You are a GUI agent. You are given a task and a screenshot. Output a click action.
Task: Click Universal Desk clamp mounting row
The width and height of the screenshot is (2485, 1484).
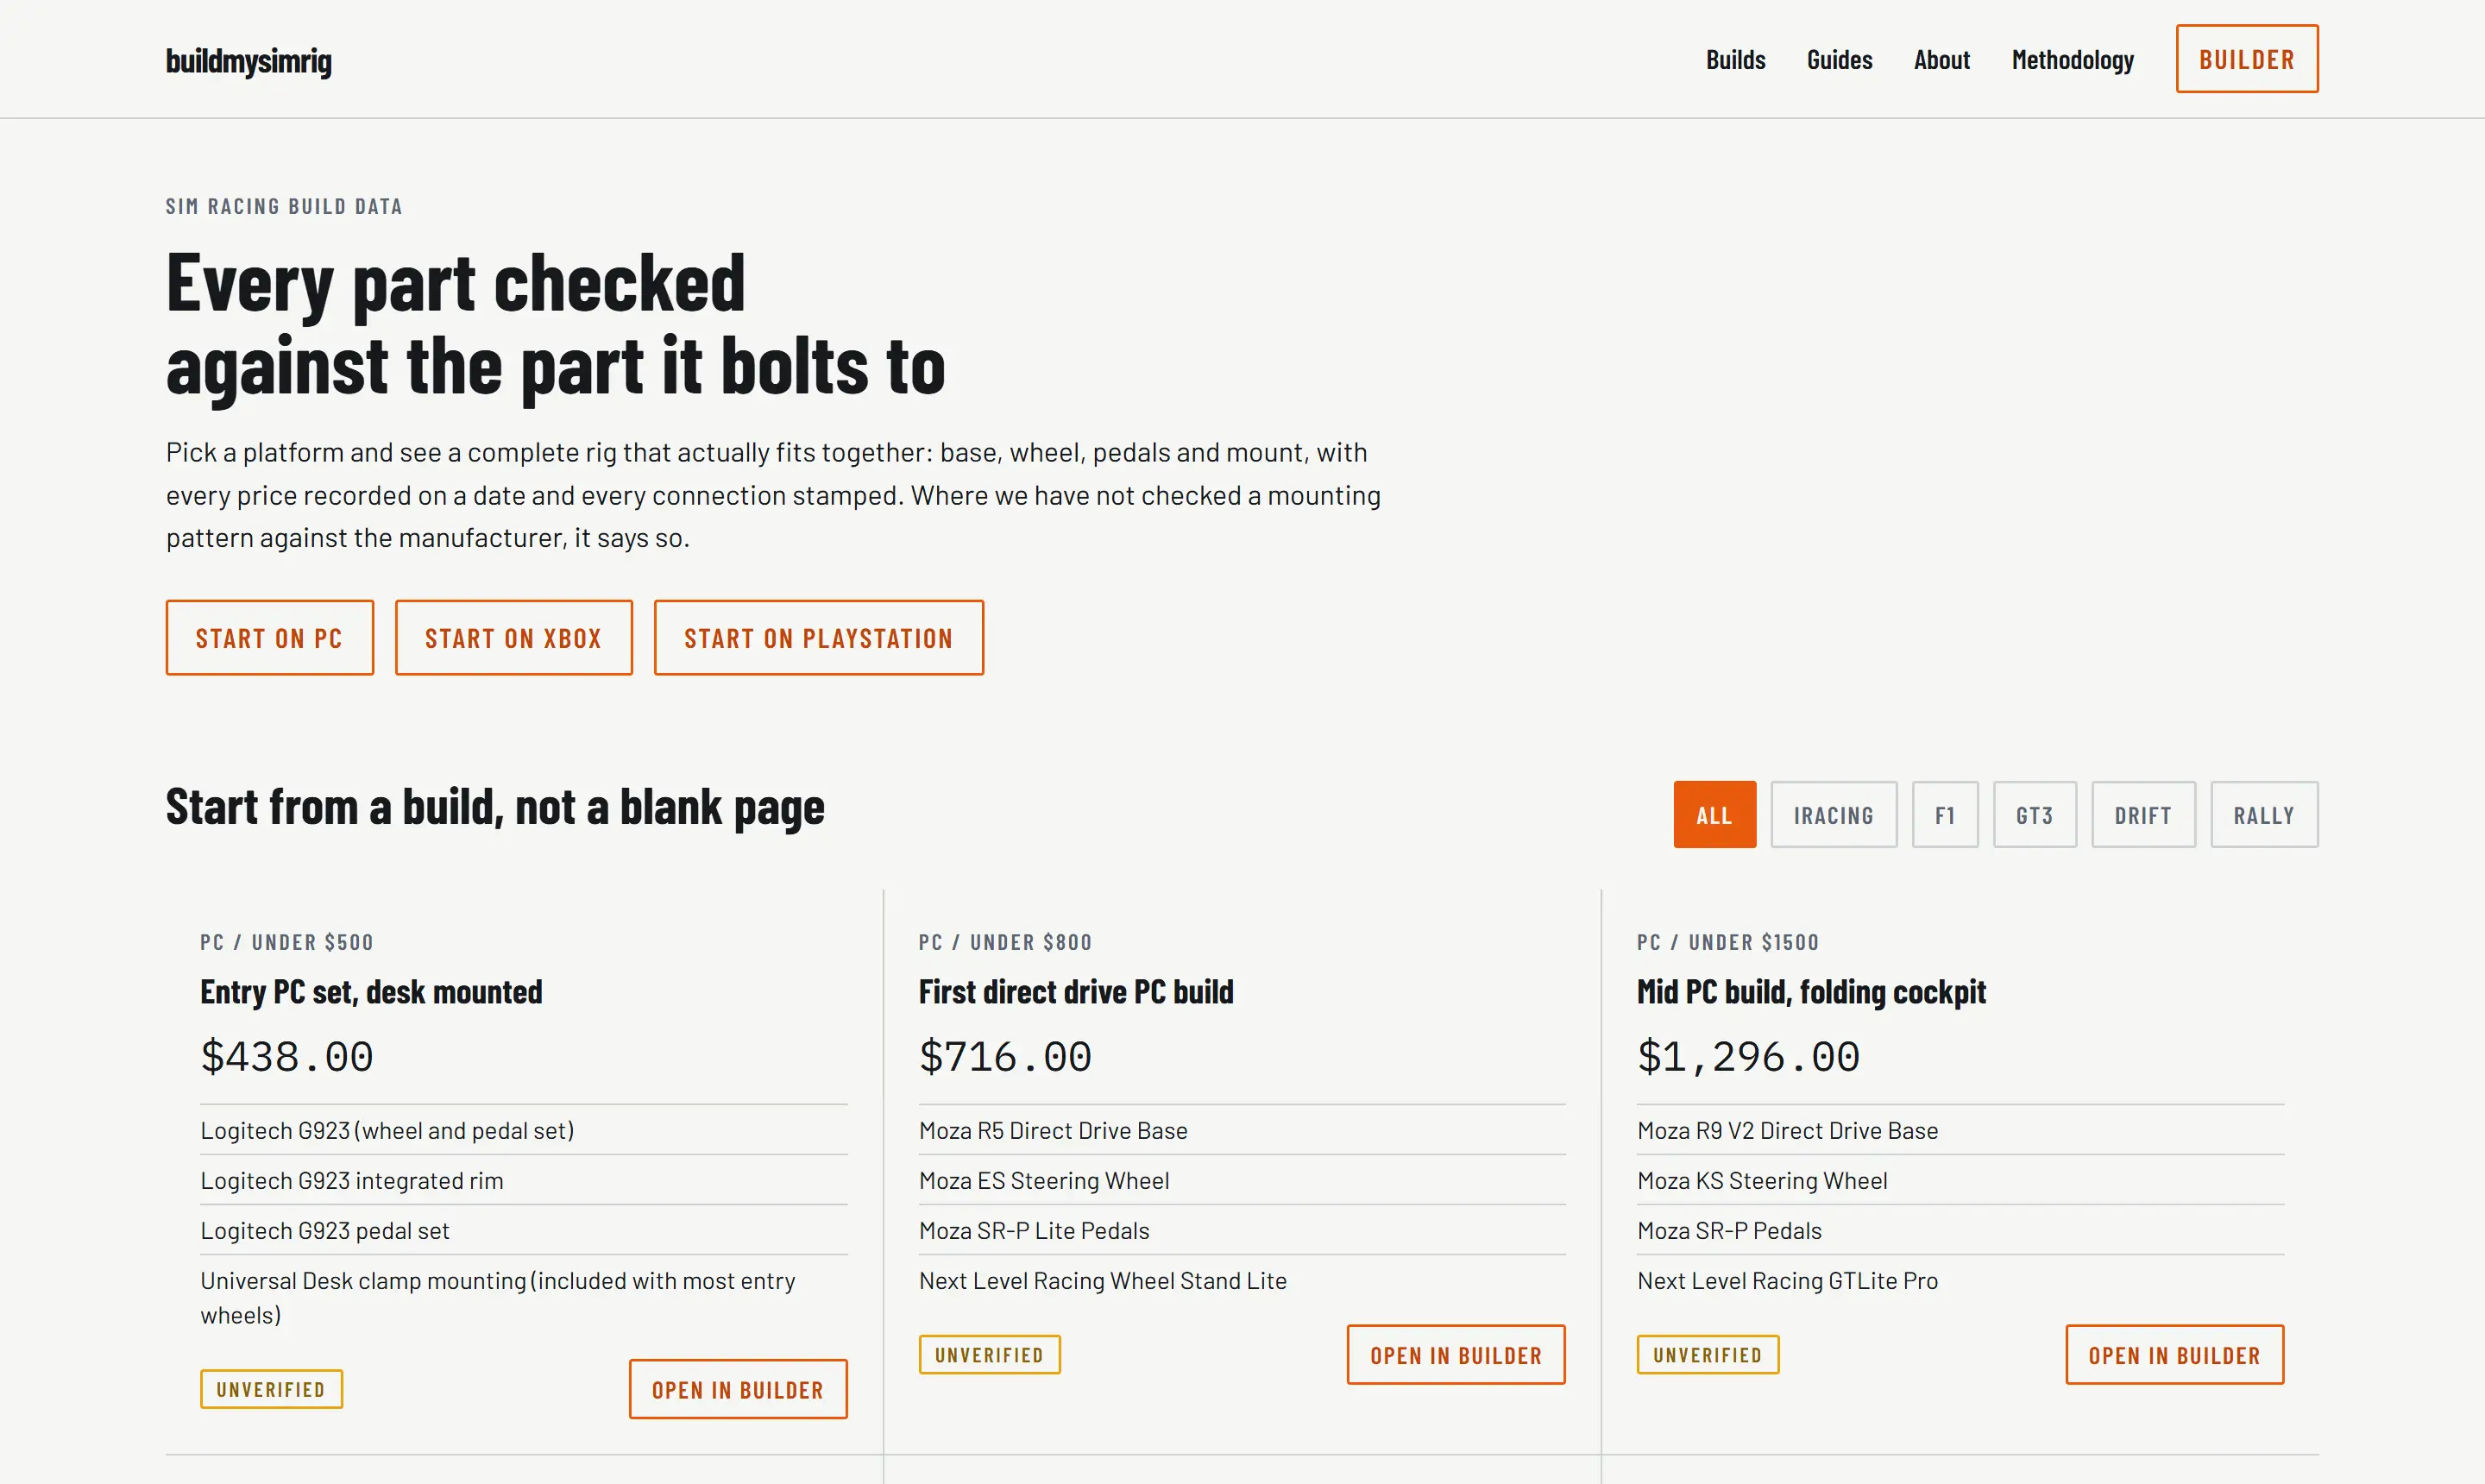(x=524, y=1297)
